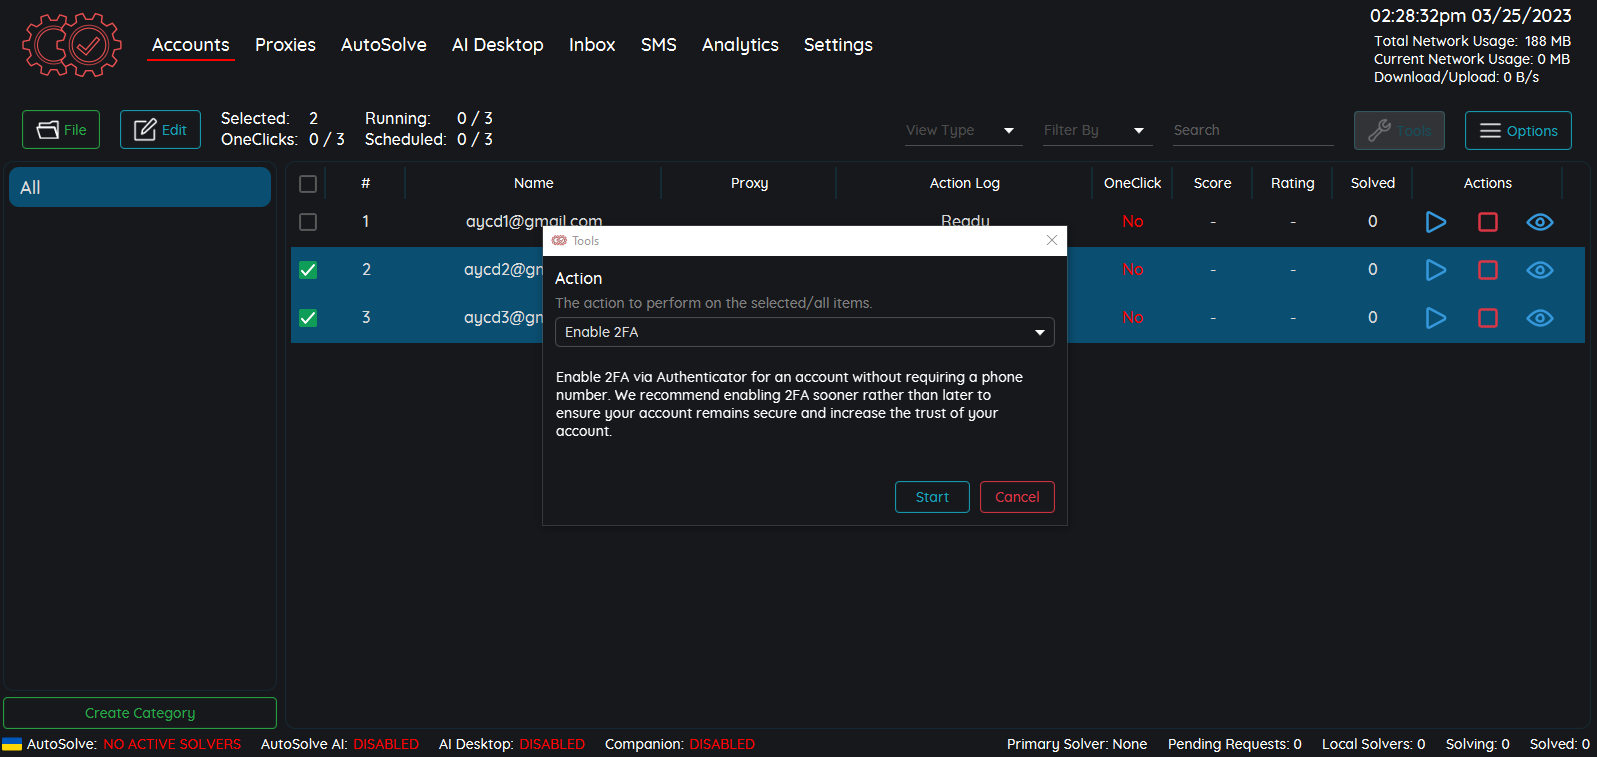Open the Analytics tab

[x=739, y=45]
